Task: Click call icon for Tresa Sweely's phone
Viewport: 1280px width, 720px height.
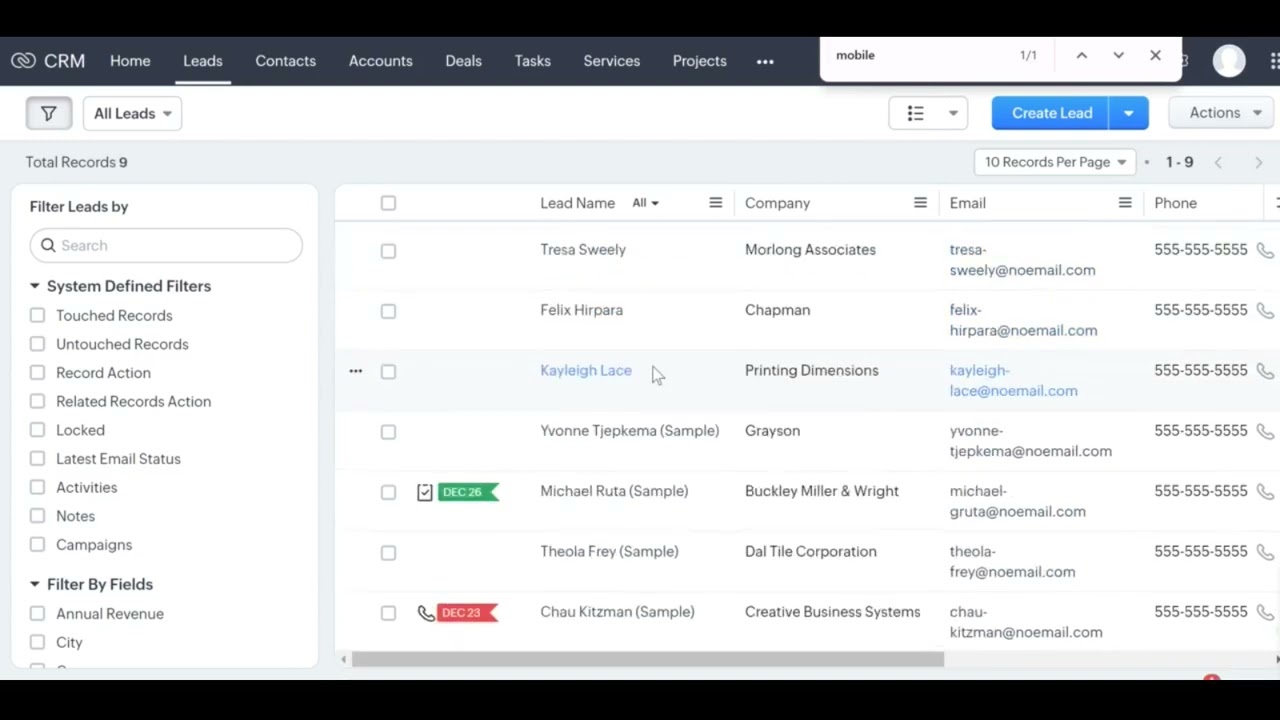Action: pyautogui.click(x=1265, y=251)
